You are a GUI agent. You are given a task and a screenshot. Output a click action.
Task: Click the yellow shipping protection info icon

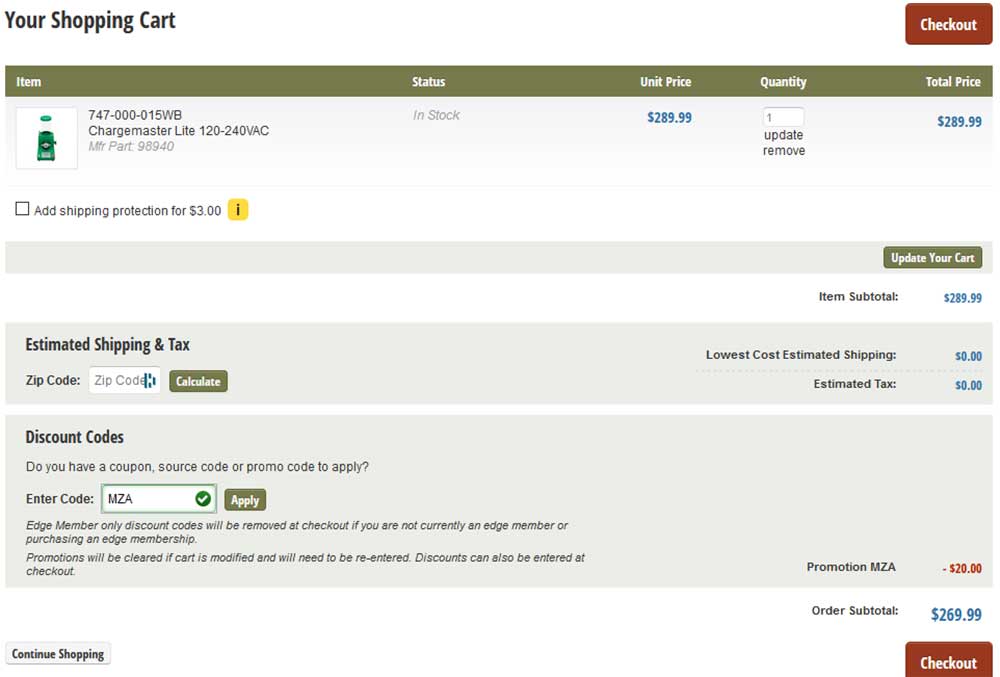click(x=238, y=210)
